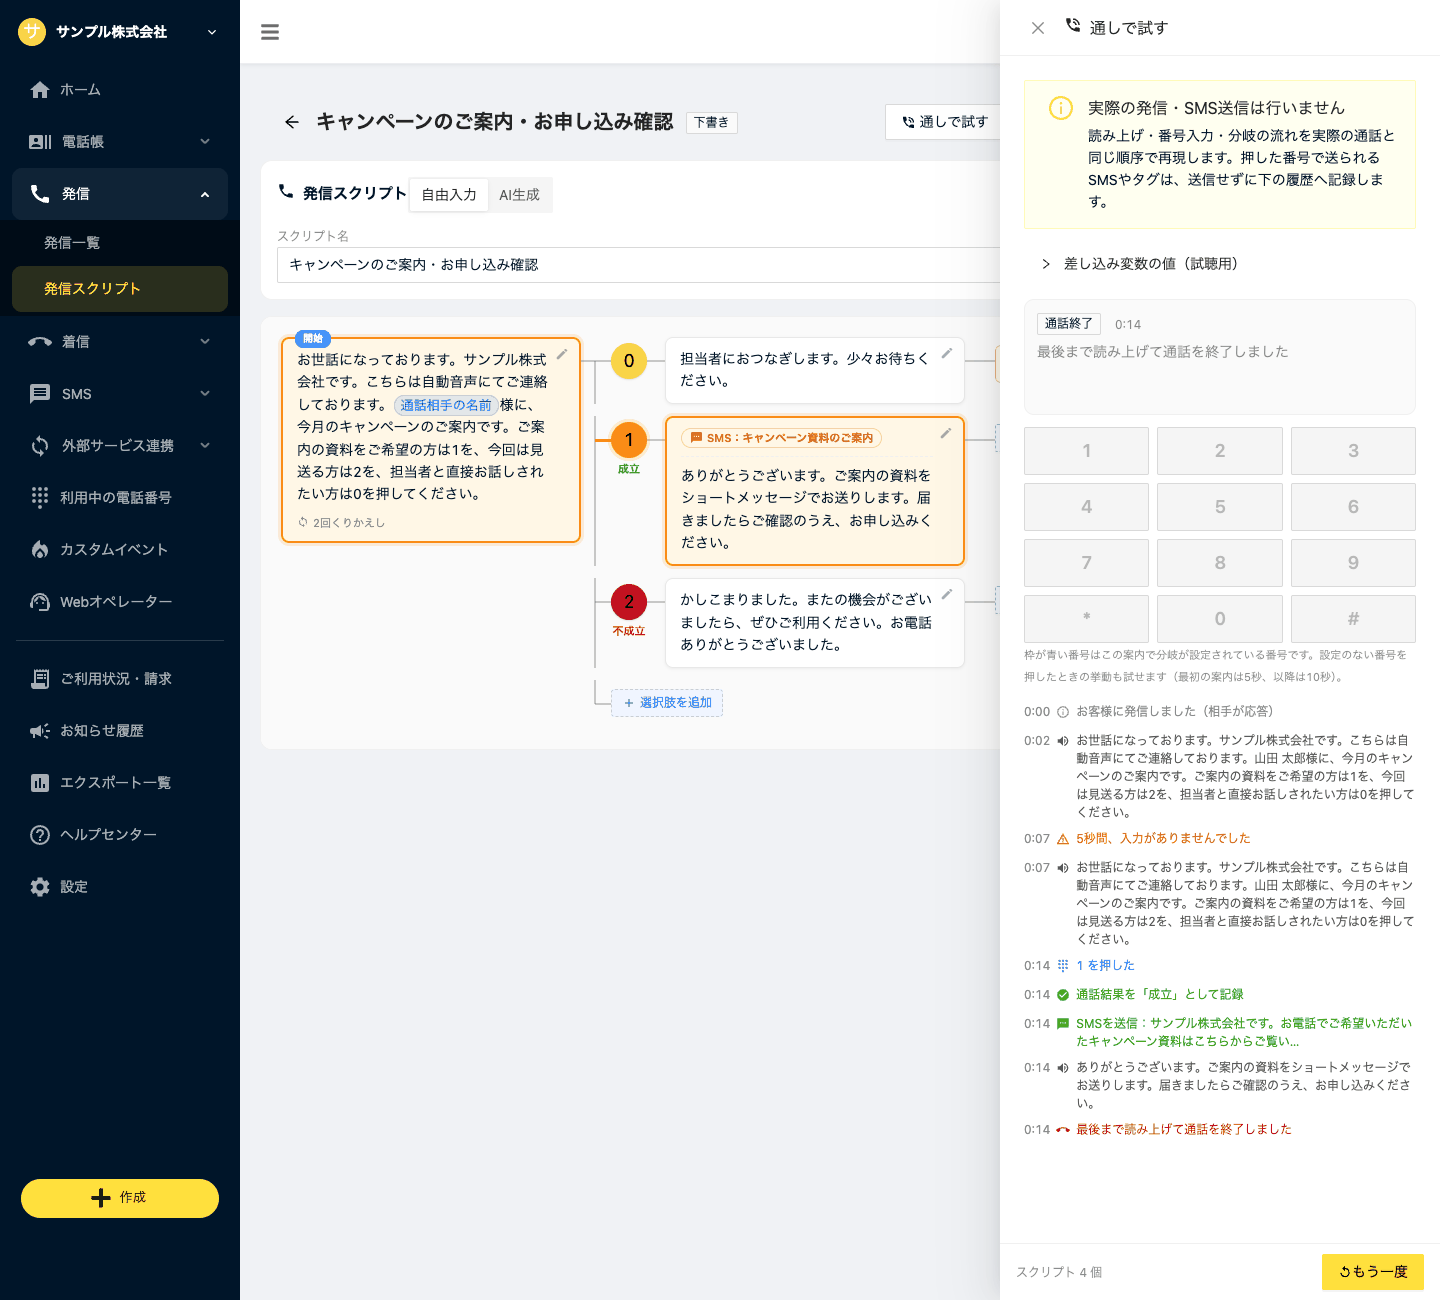Image resolution: width=1440 pixels, height=1300 pixels.
Task: Open 発信スクリプト in the sidebar
Action: click(120, 289)
